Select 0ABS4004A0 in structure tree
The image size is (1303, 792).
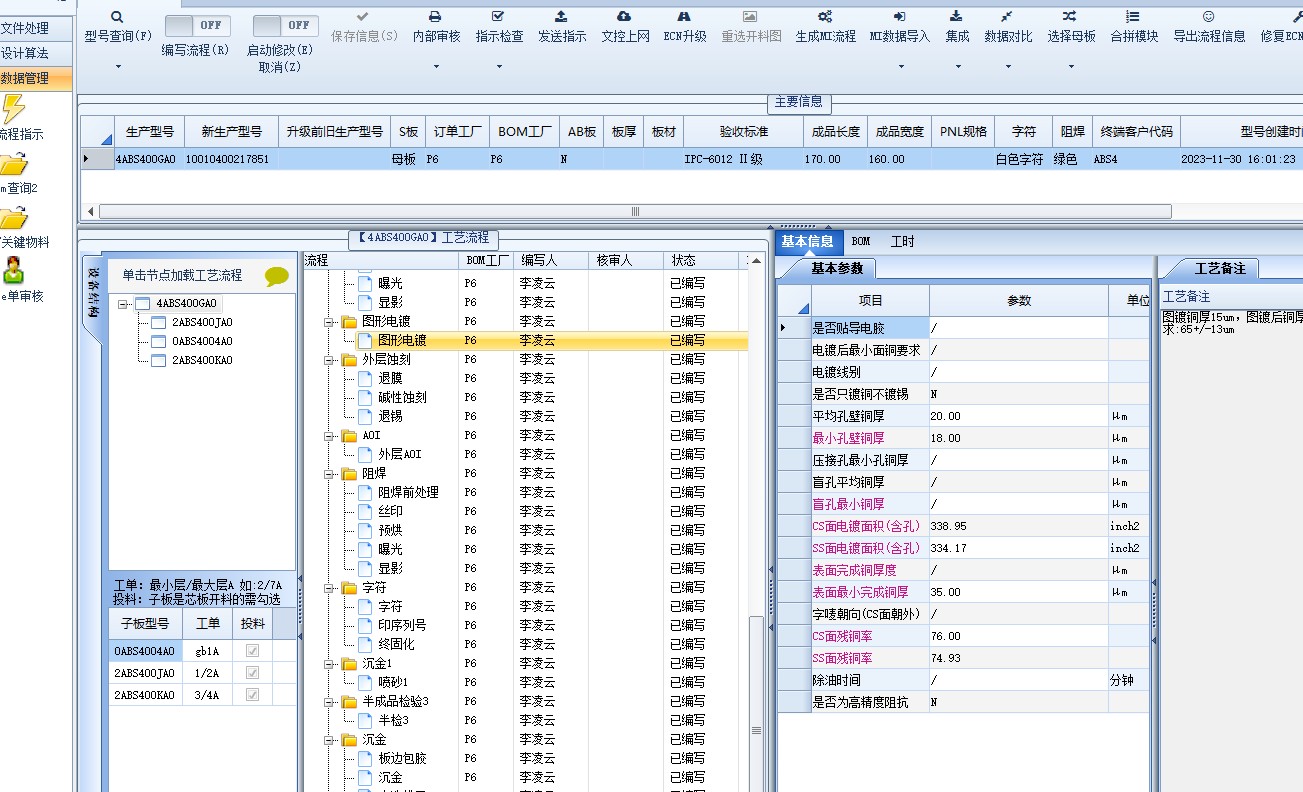[x=202, y=341]
